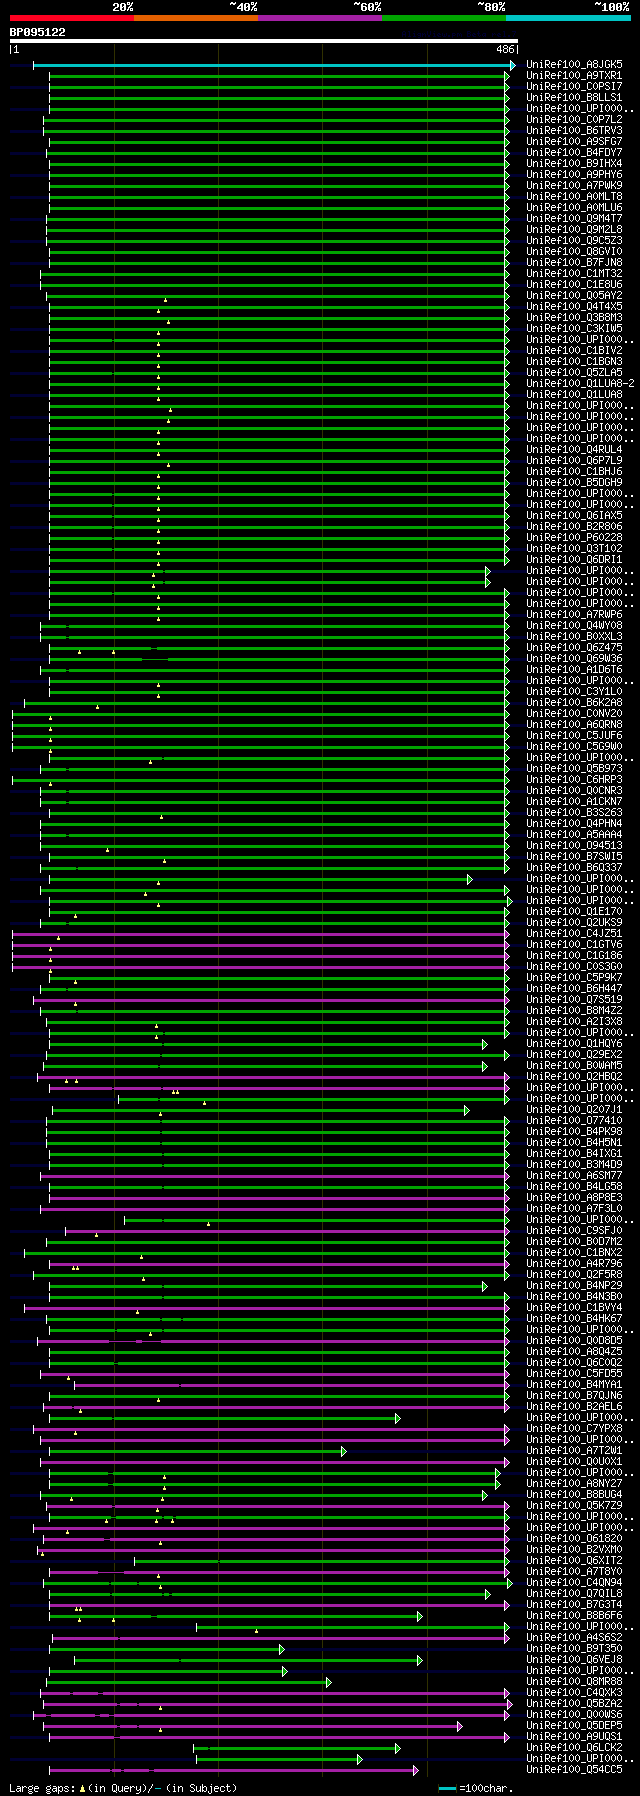Click the UniRef100_C5G9W0 label
This screenshot has width=640, height=1796.
point(574,747)
